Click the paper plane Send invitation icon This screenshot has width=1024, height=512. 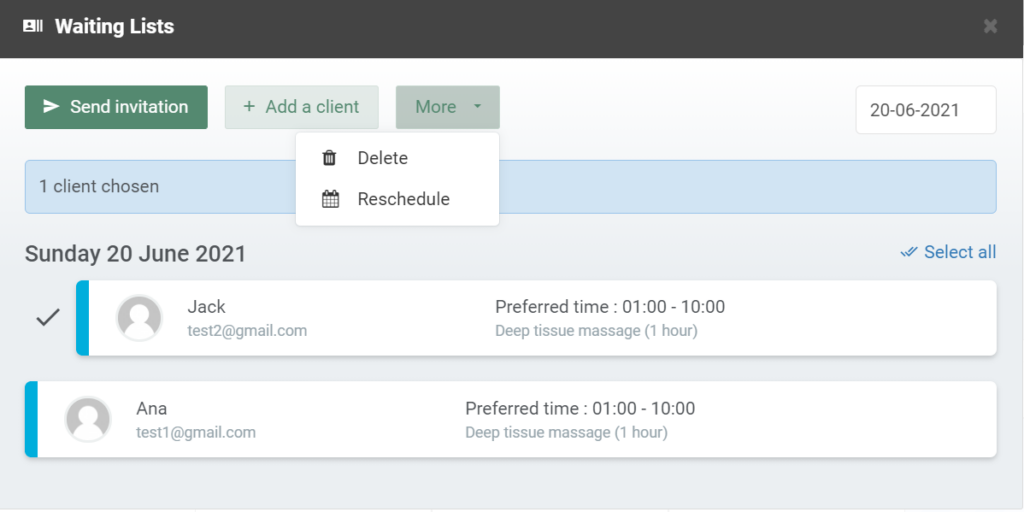click(51, 106)
